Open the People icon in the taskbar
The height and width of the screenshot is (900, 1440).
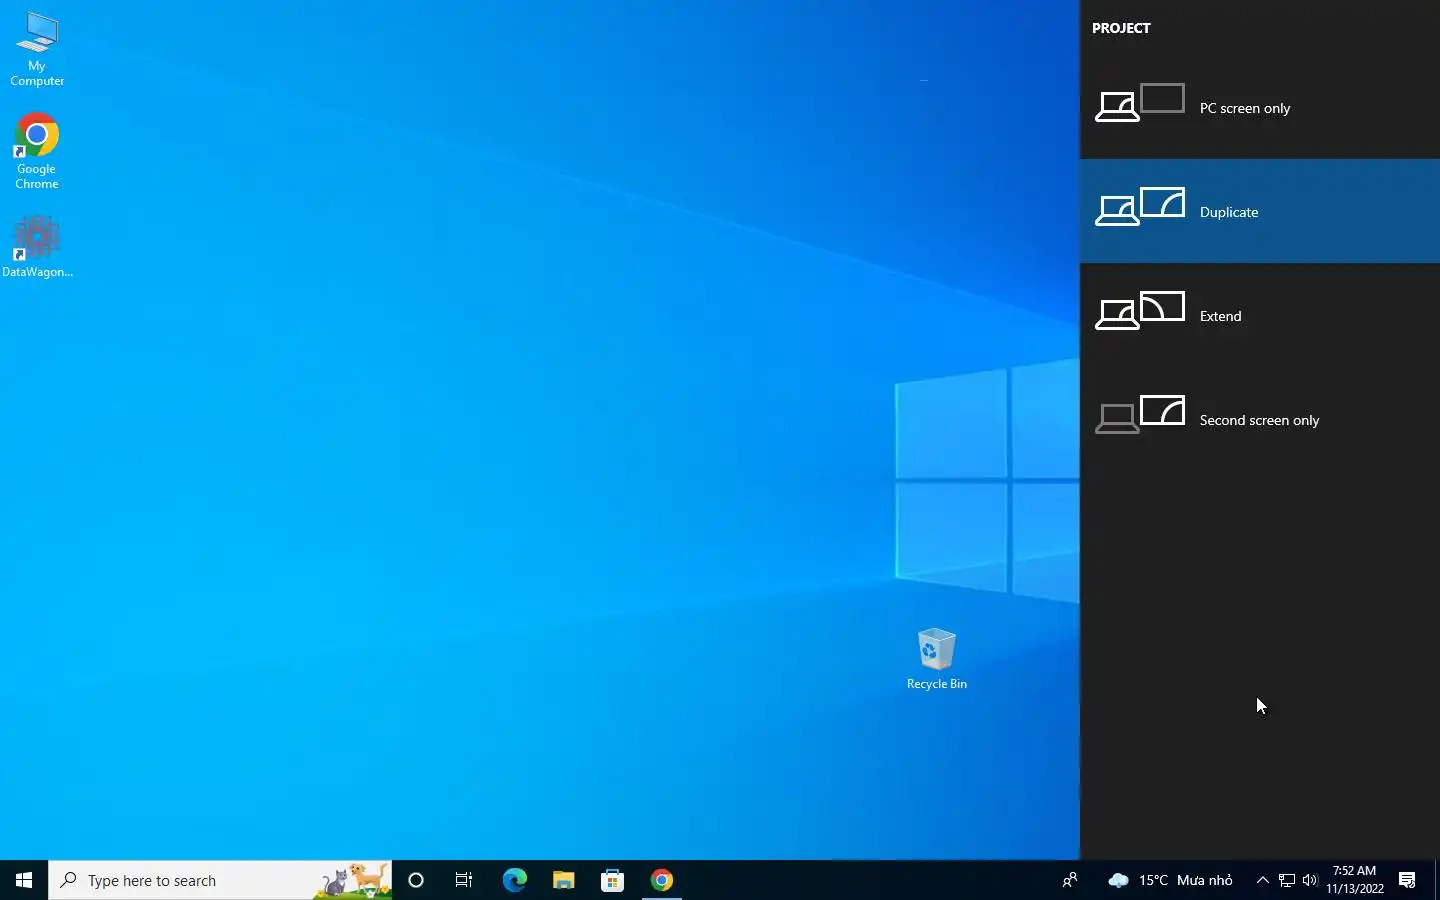click(x=1070, y=880)
